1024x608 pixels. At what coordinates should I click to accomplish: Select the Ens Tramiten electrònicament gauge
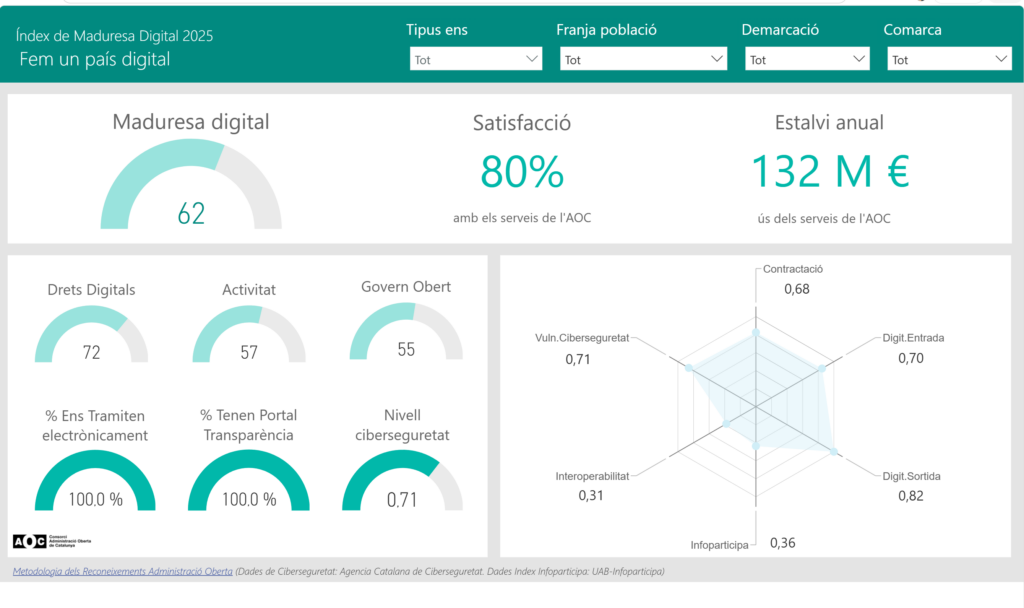point(95,480)
